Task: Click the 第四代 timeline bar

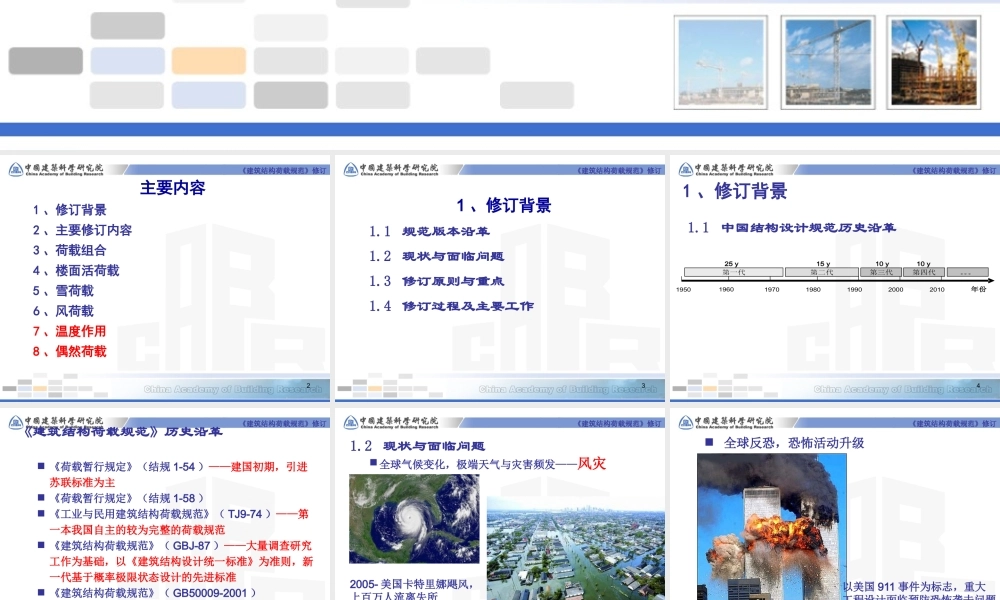Action: point(923,272)
